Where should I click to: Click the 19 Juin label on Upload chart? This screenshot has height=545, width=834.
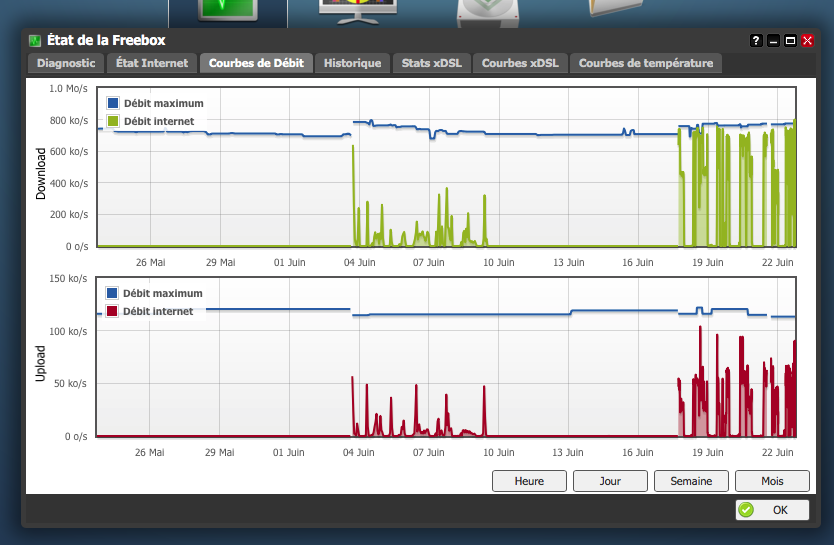(707, 452)
